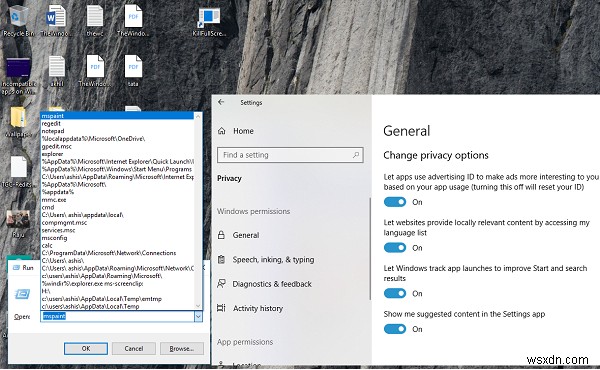Select the Incompatible apps desktop icon
This screenshot has width=600, height=370.
click(x=18, y=77)
